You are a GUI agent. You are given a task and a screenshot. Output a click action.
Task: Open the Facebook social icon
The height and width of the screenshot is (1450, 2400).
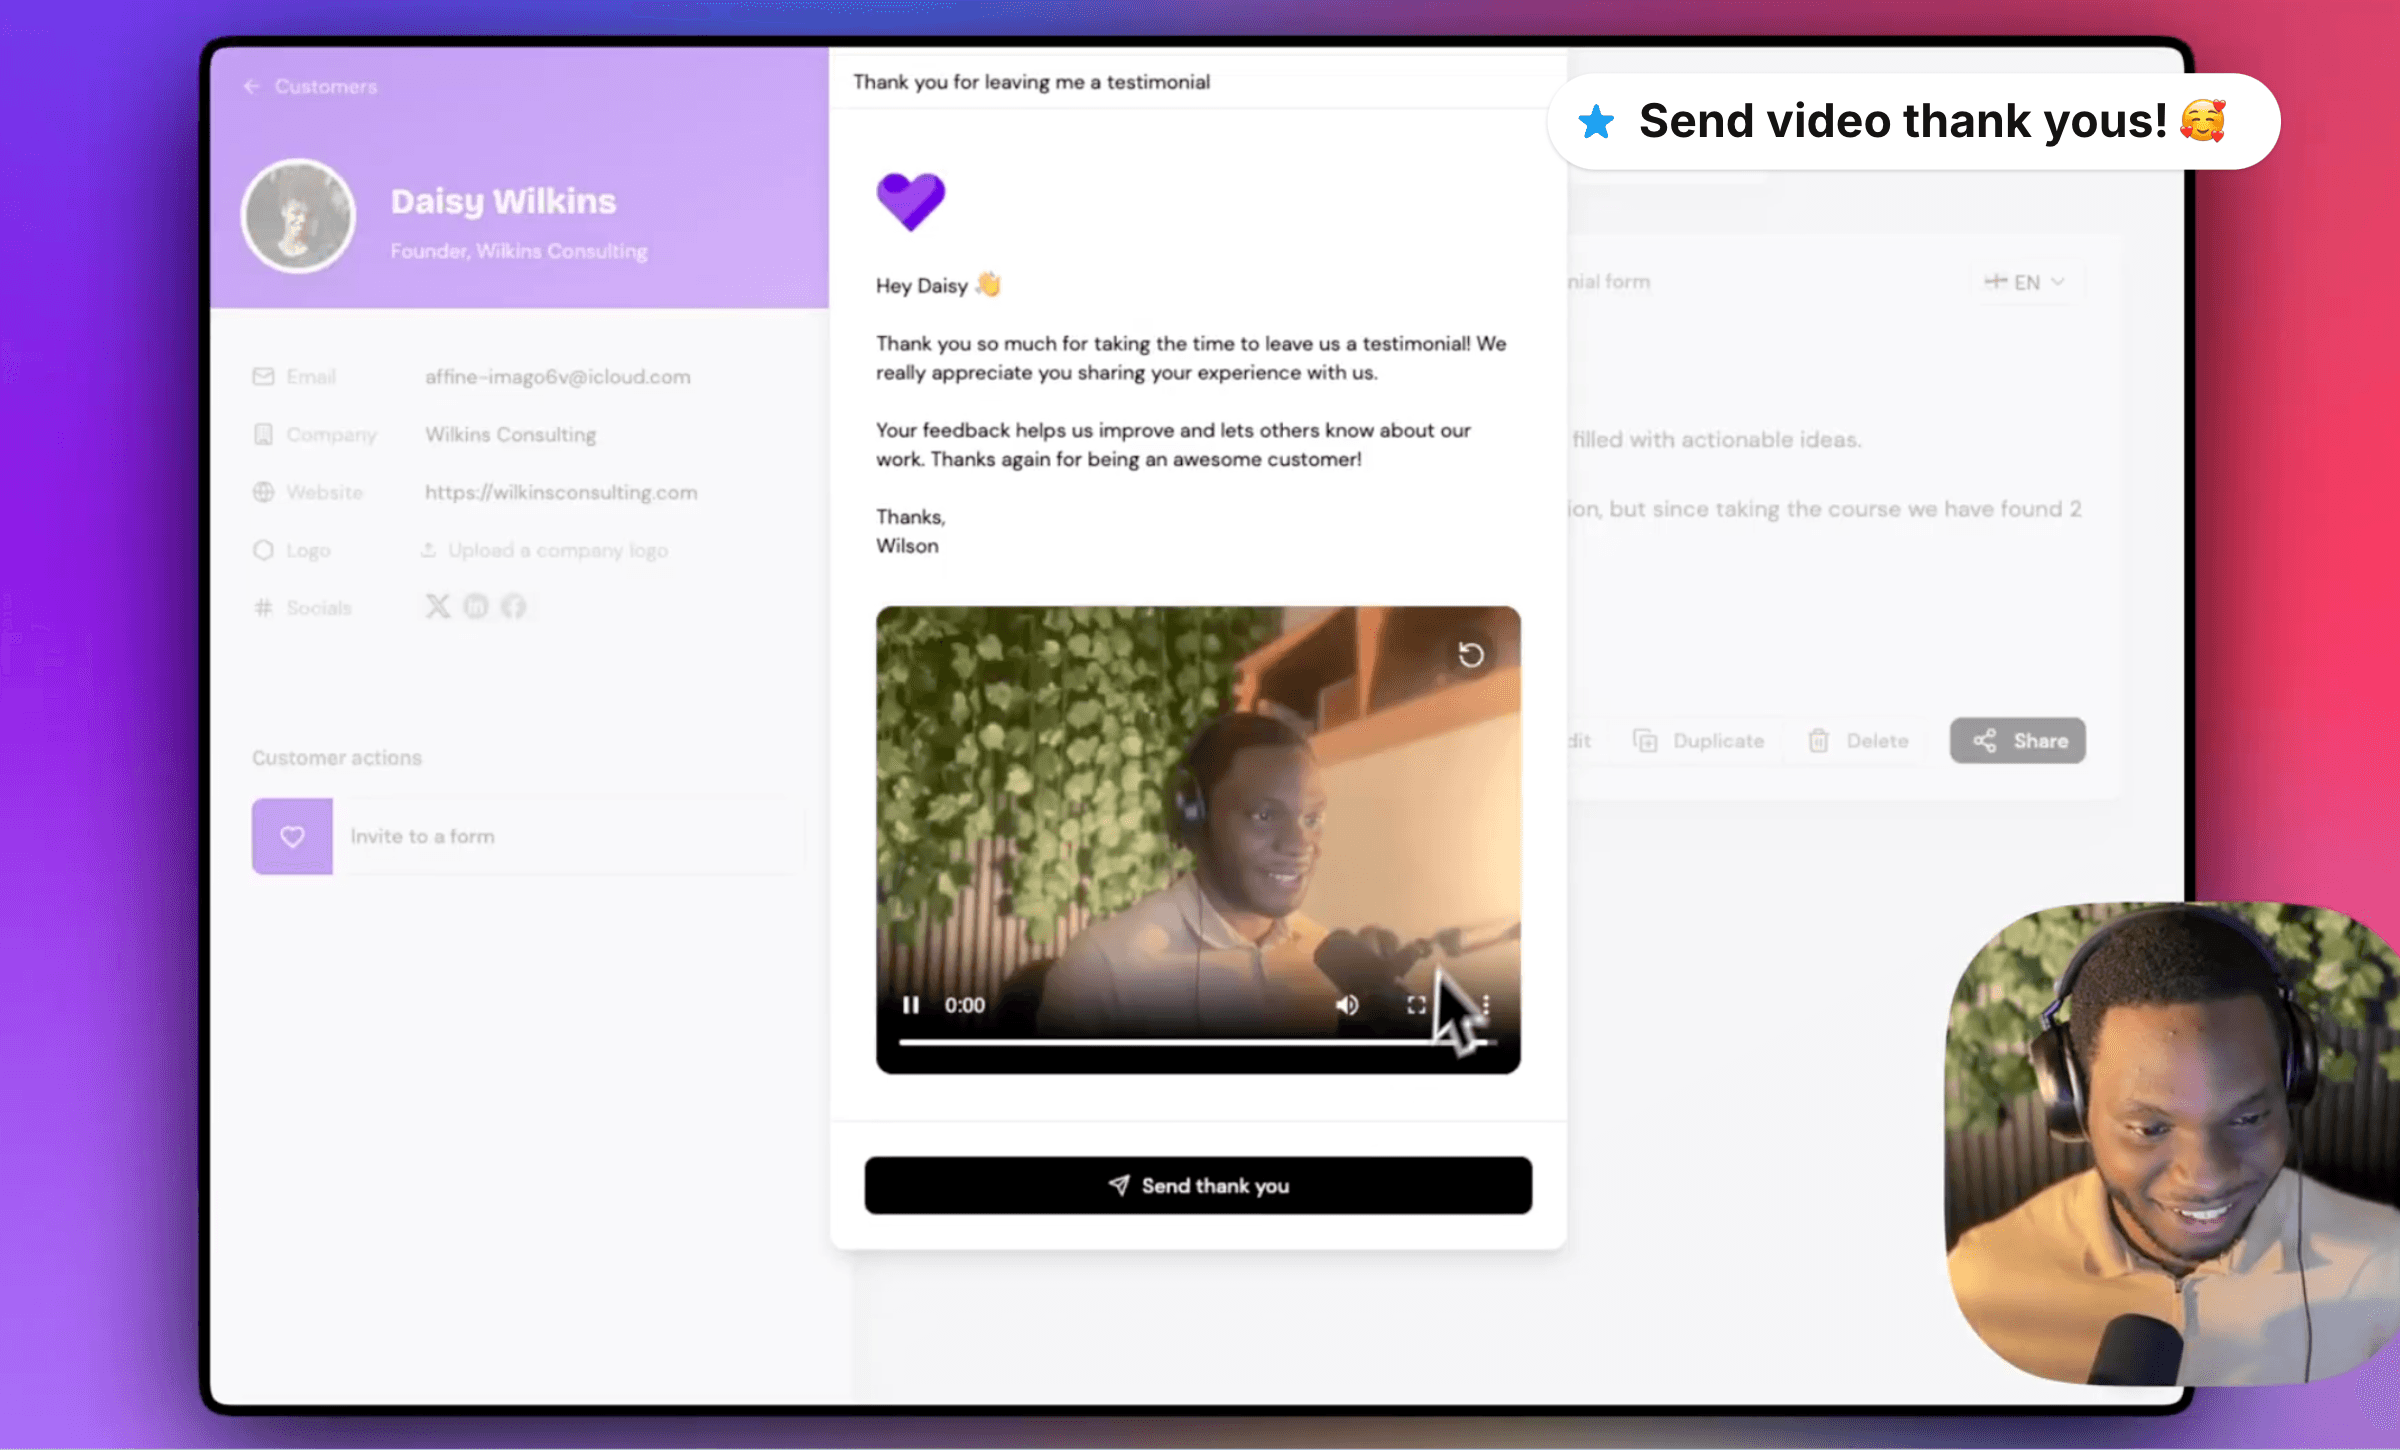coord(513,606)
